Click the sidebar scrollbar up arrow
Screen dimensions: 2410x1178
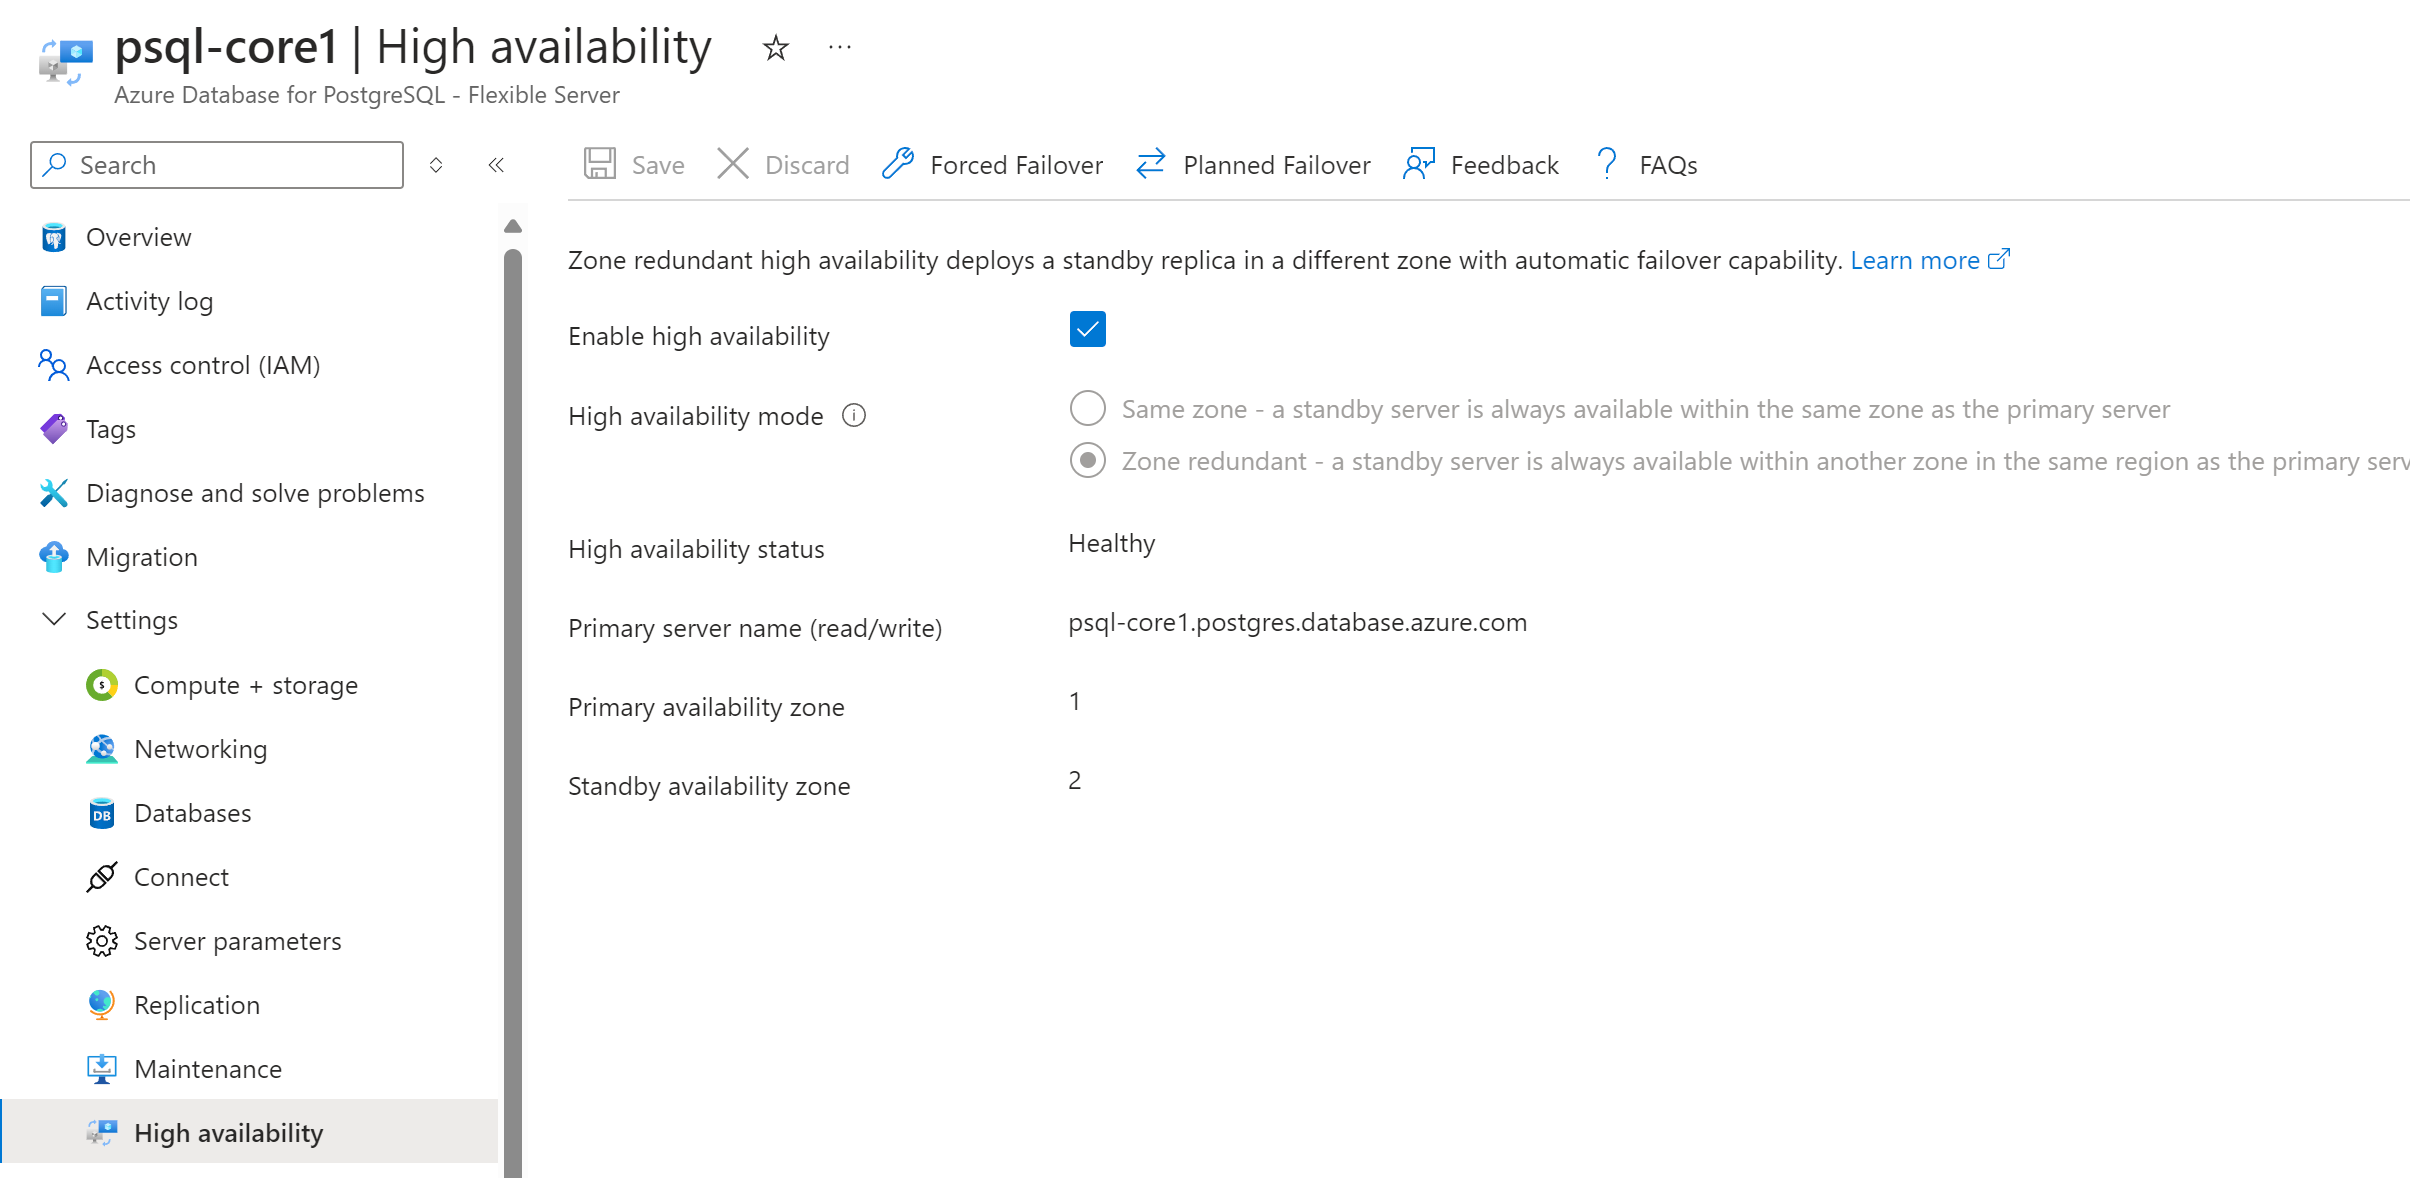pos(513,226)
